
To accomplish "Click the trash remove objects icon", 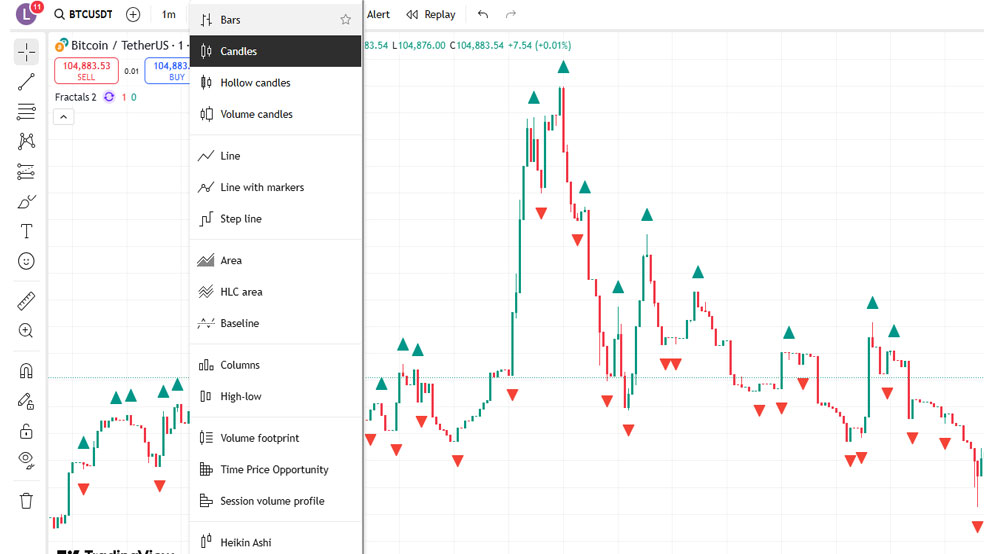I will (26, 501).
